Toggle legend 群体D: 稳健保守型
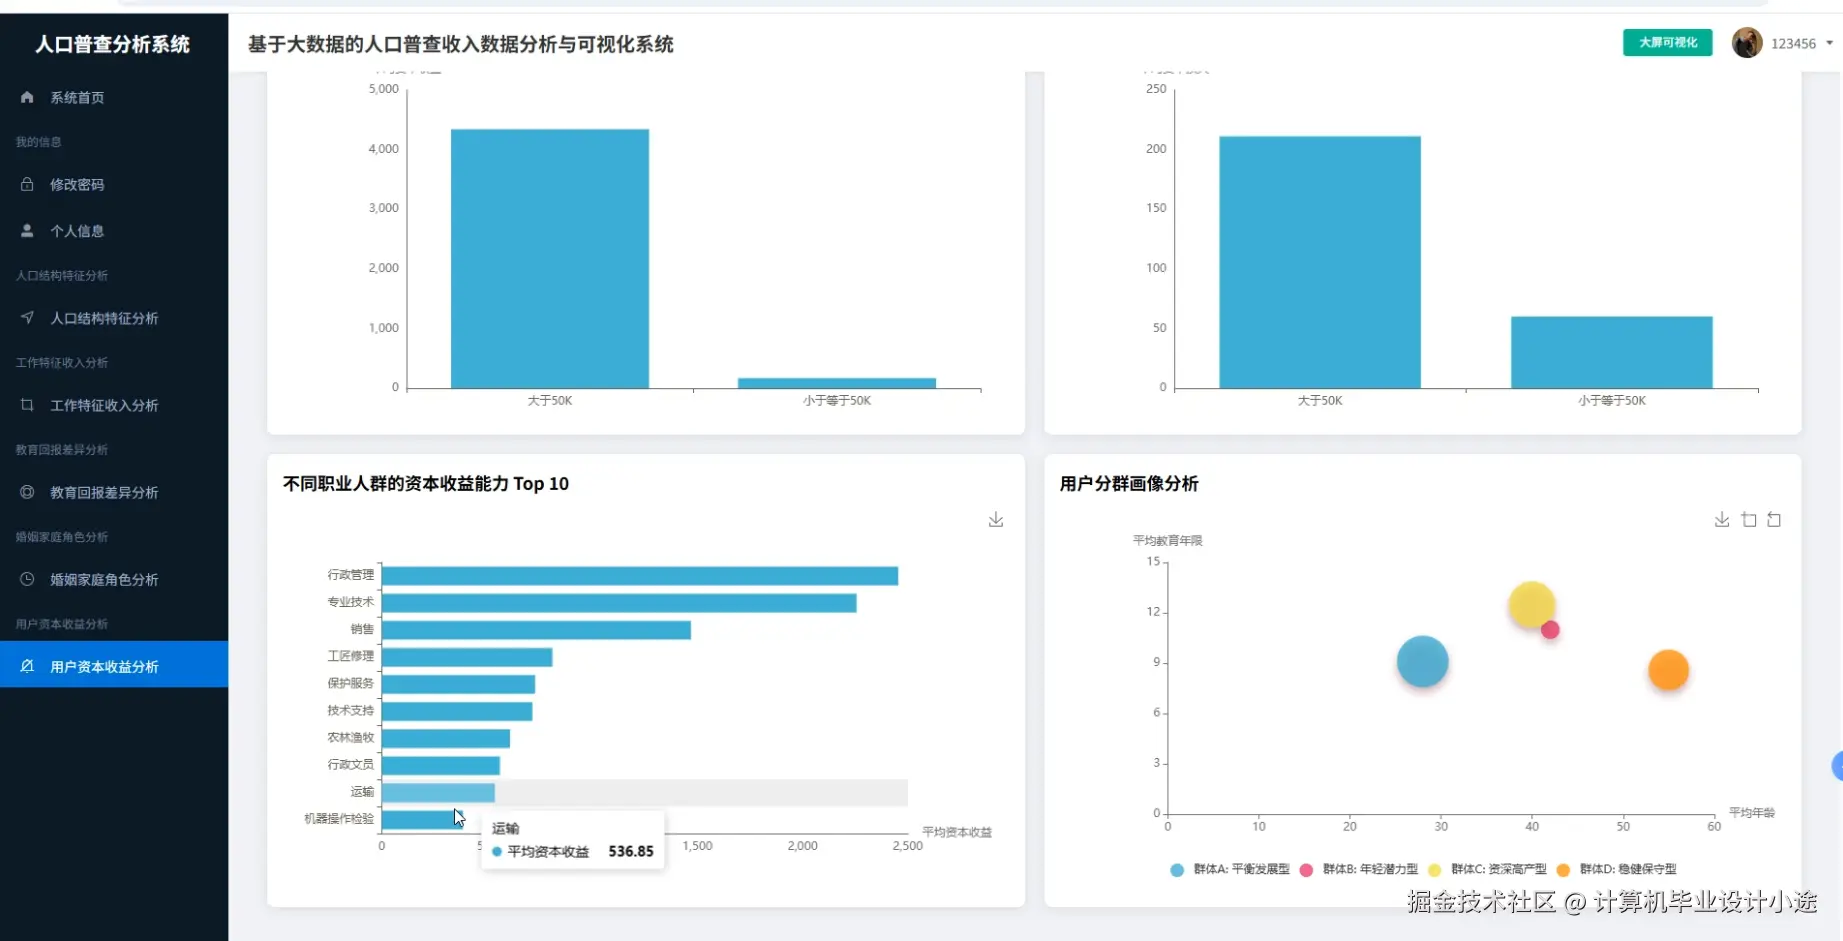1843x941 pixels. (x=1617, y=870)
